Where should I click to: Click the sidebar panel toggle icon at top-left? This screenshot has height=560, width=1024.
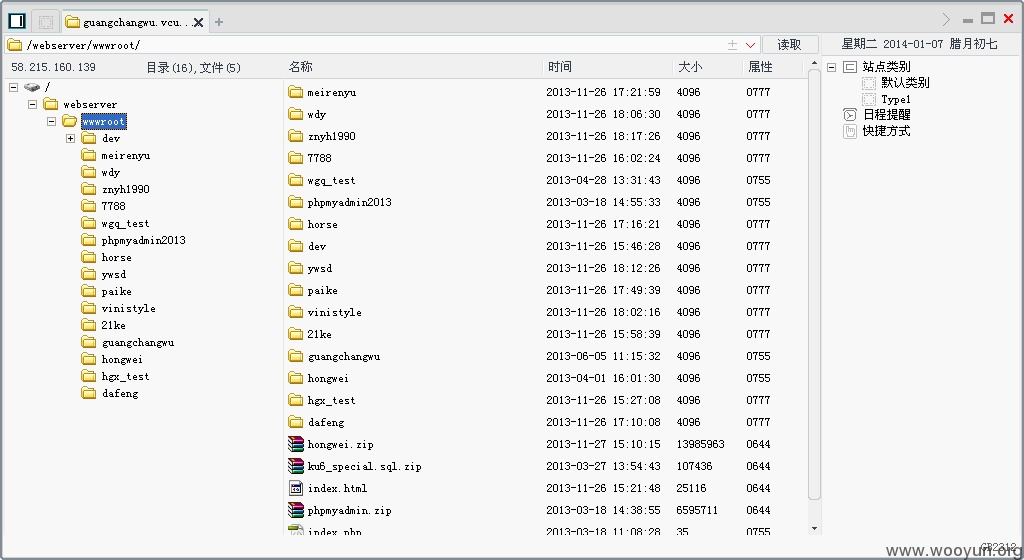click(17, 22)
